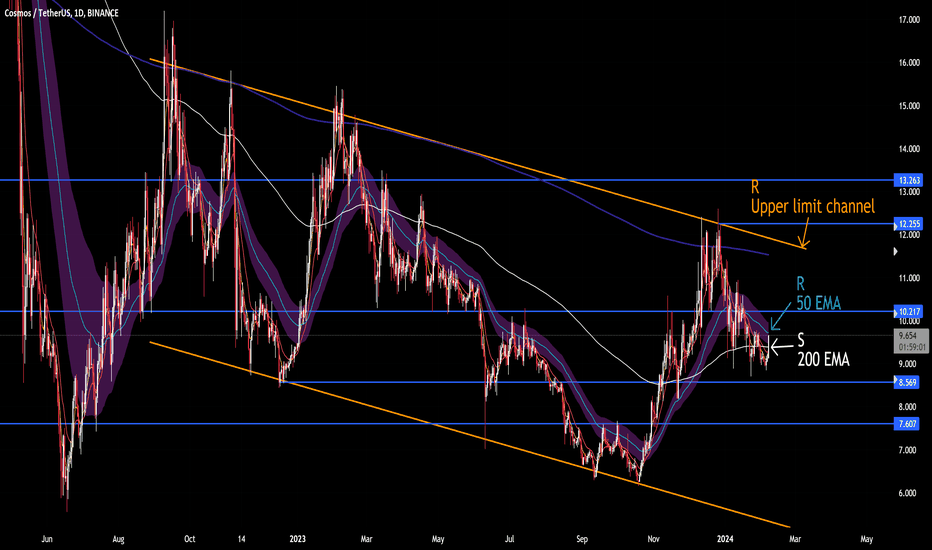The image size is (932, 550).
Task: Click the 6.000 price axis value
Action: (x=907, y=494)
